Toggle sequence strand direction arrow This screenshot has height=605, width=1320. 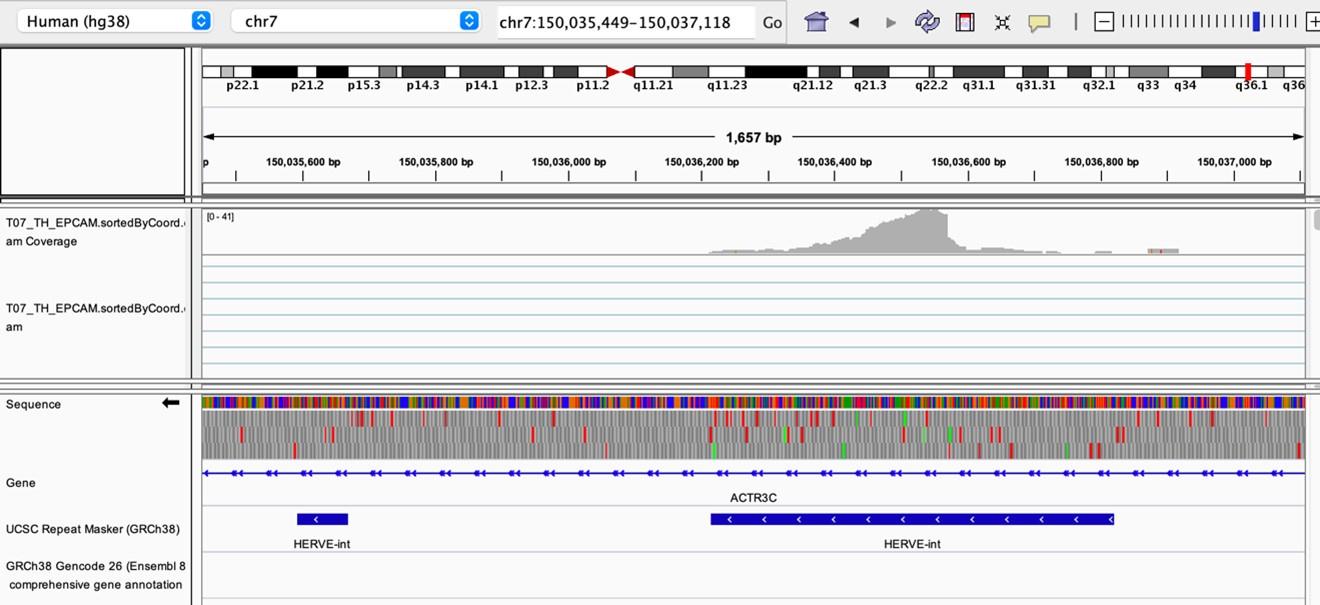click(171, 403)
